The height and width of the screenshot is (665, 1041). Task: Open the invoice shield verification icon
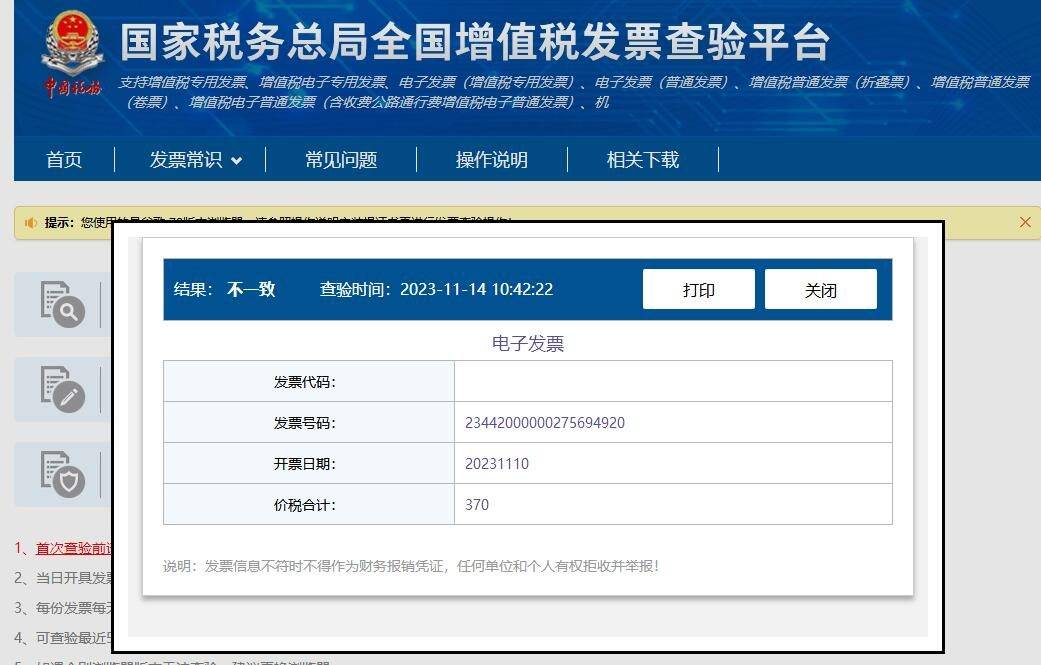point(62,474)
